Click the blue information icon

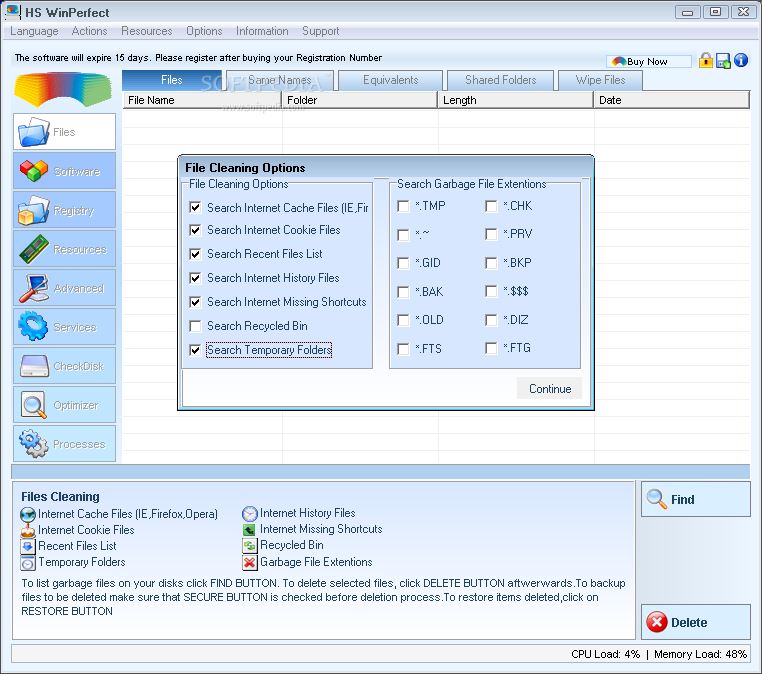pyautogui.click(x=741, y=60)
